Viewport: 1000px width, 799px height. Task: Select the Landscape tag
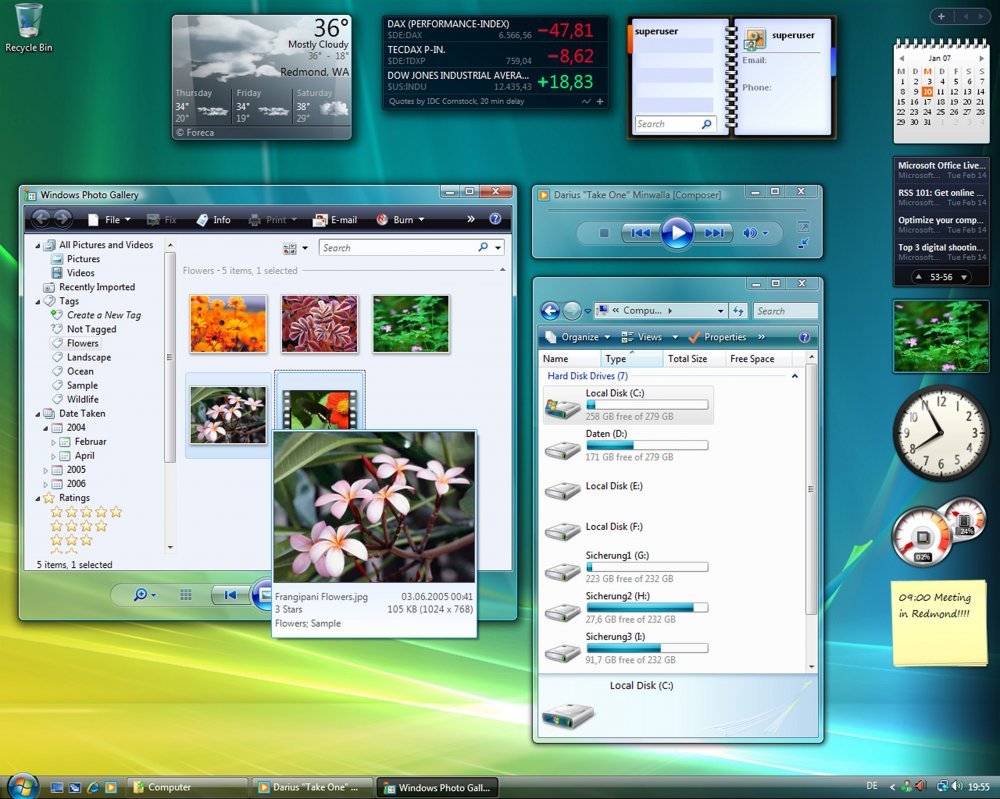coord(82,357)
